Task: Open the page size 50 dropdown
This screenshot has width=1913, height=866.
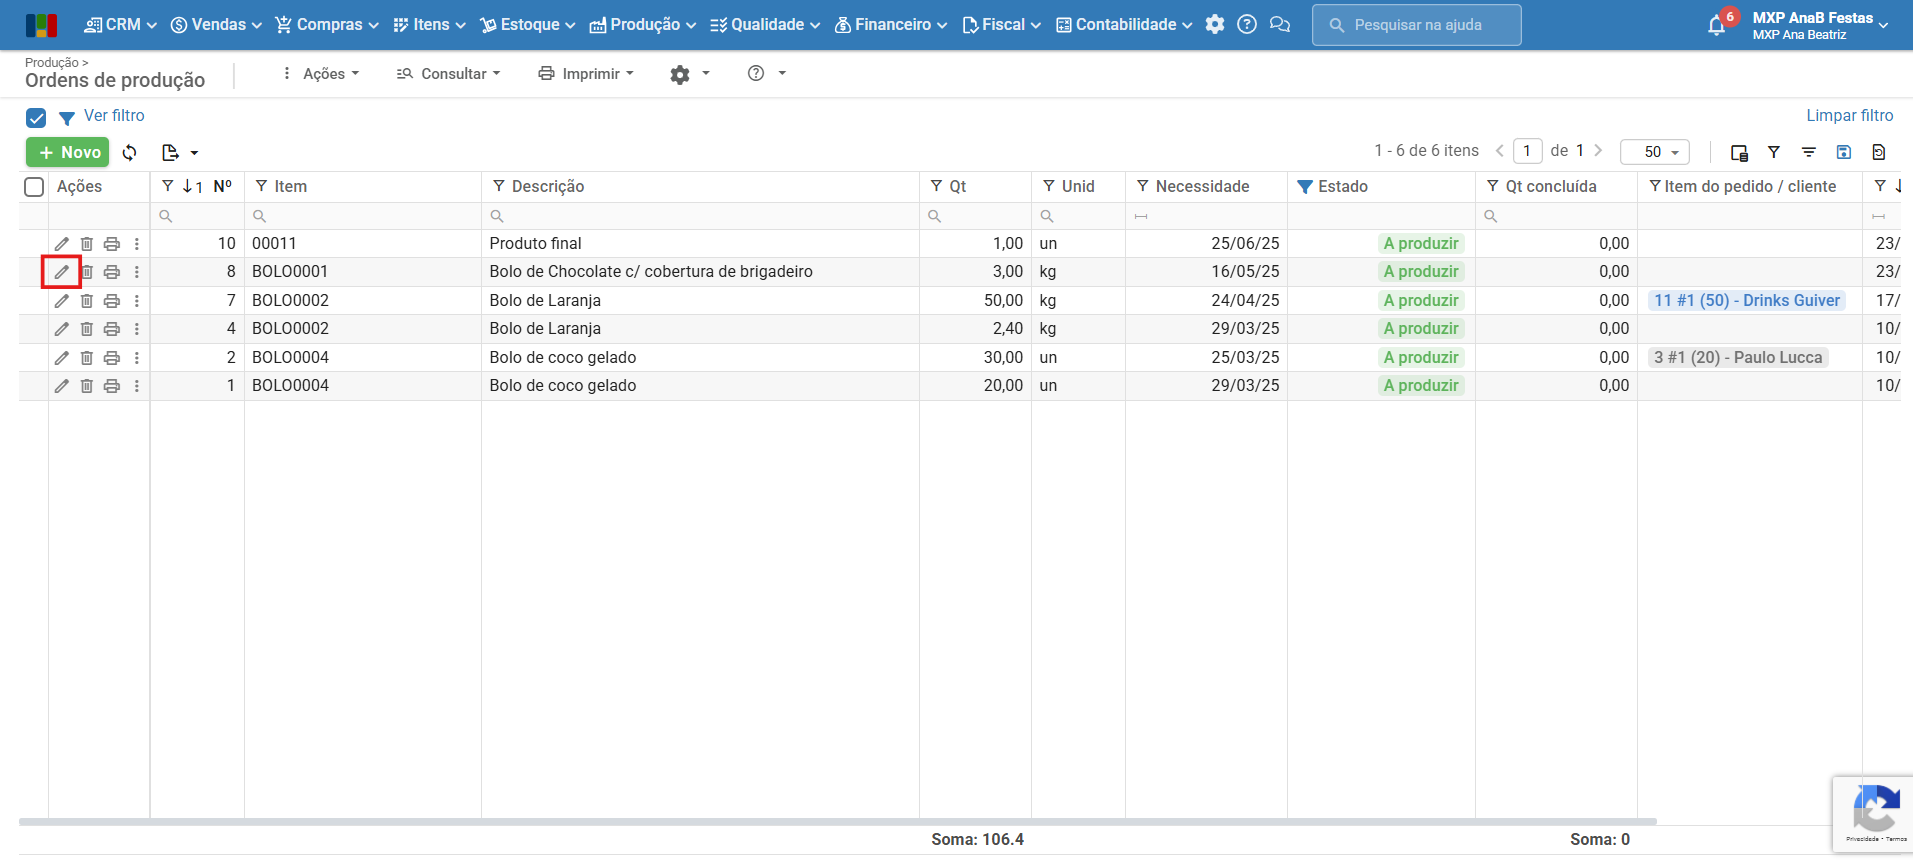Action: pyautogui.click(x=1655, y=152)
